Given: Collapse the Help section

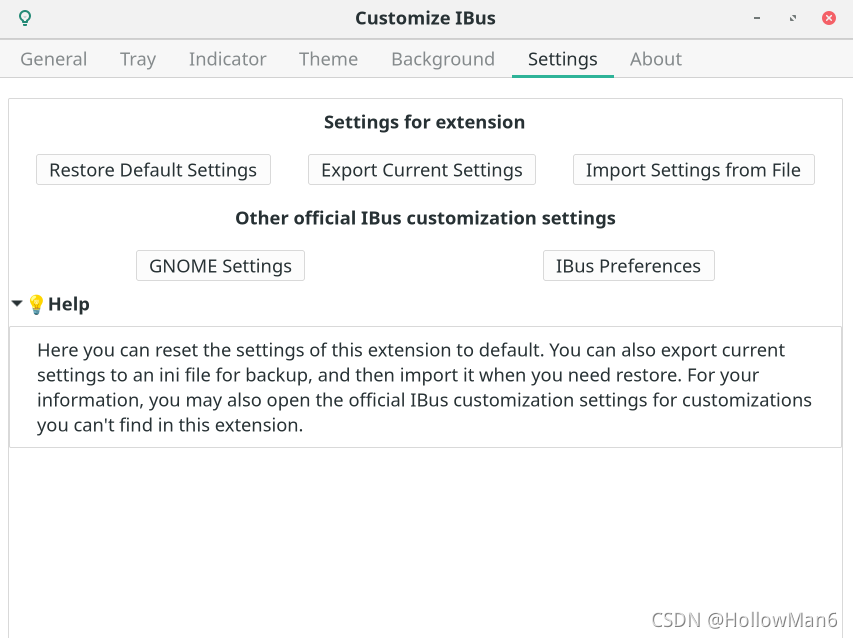Looking at the screenshot, I should (x=17, y=303).
